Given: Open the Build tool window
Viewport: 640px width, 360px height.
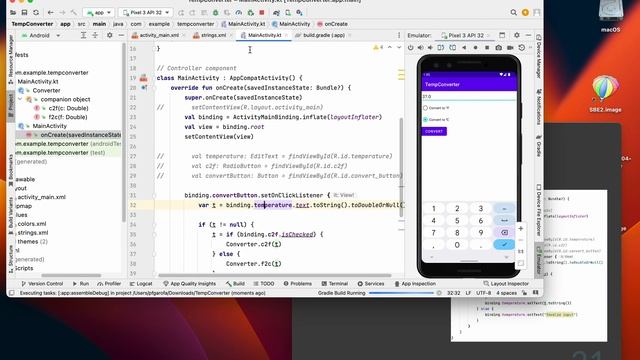Looking at the screenshot, I should click(x=235, y=283).
